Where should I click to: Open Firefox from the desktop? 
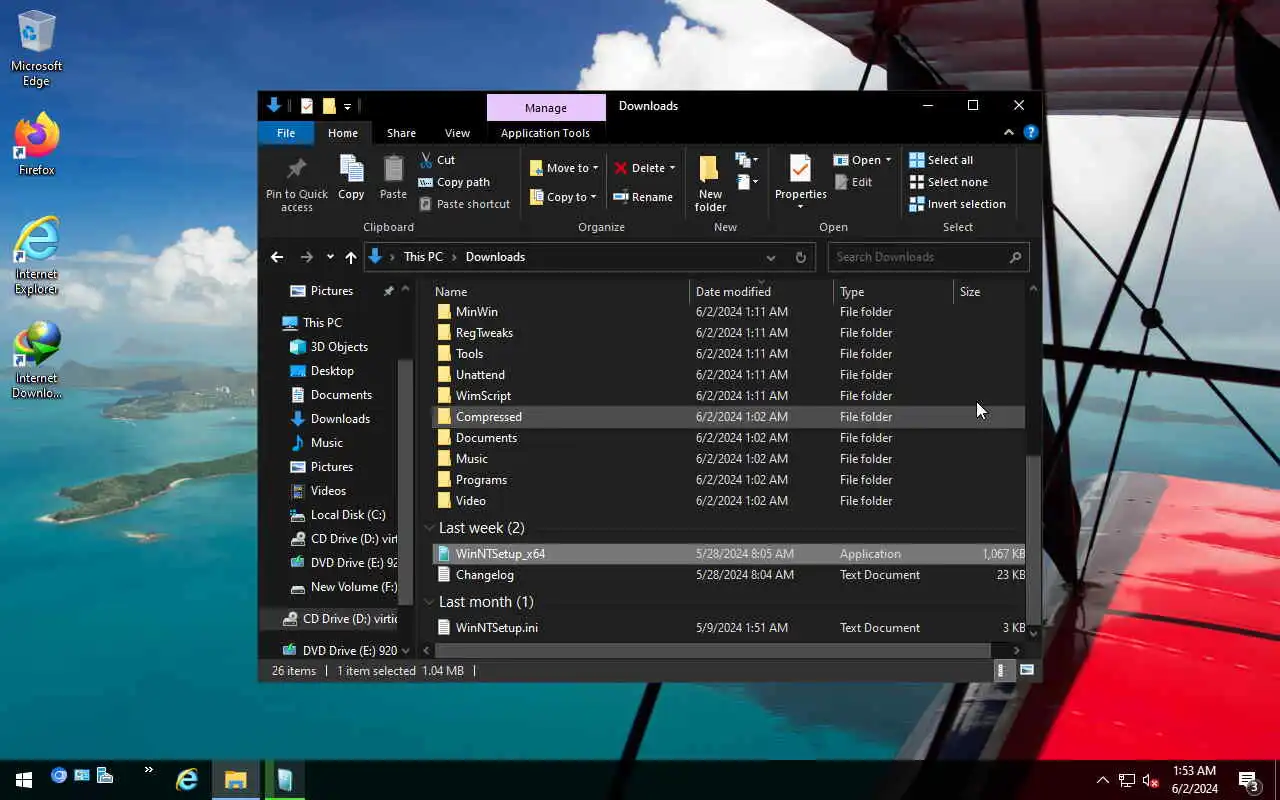(x=37, y=145)
